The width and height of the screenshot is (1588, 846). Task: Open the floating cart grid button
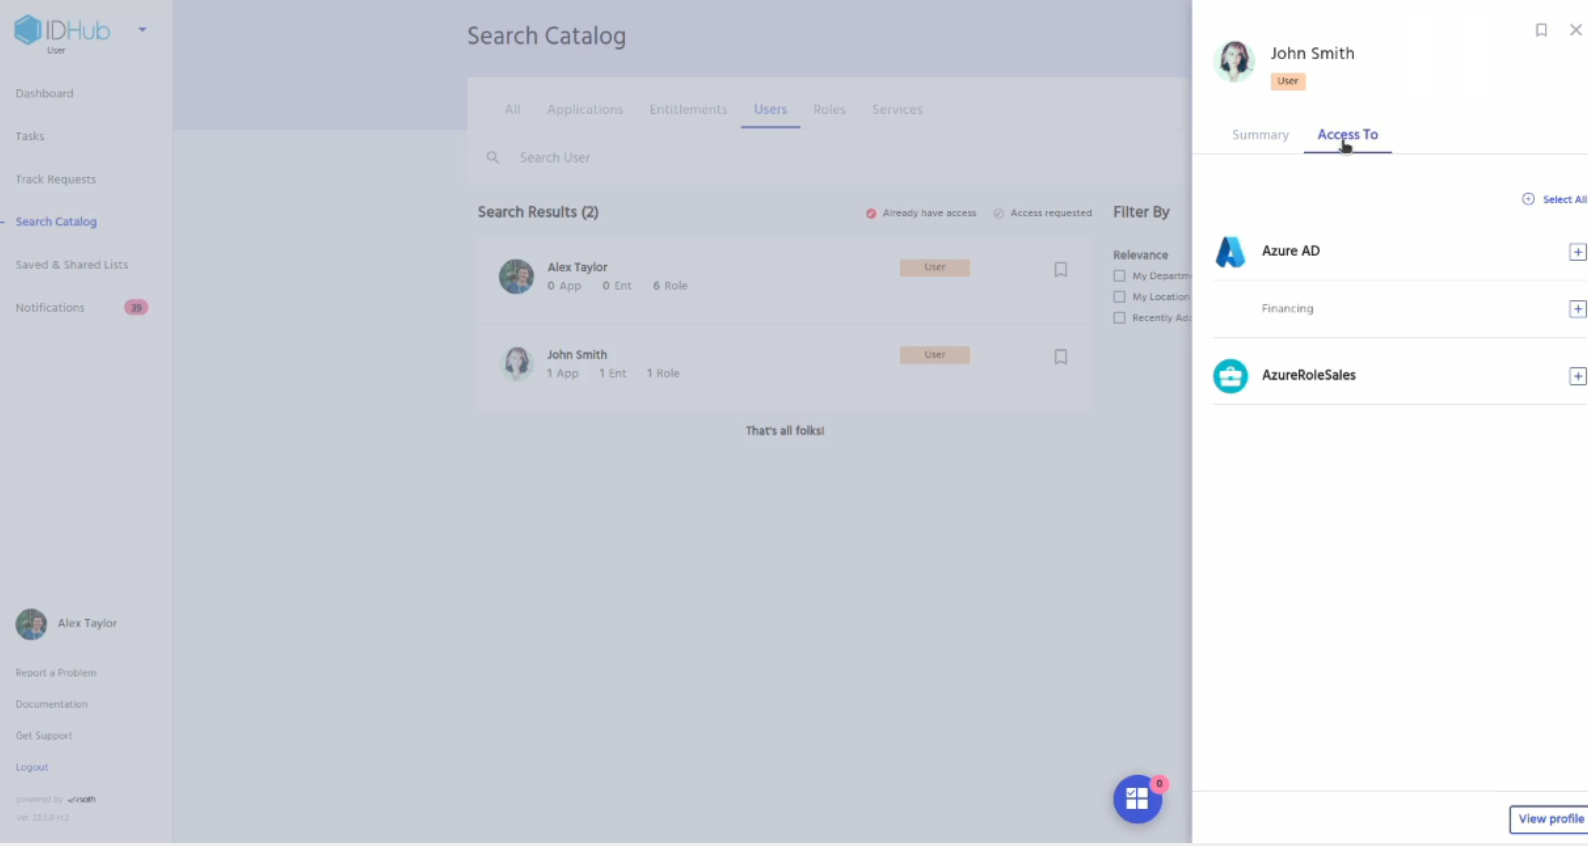click(1137, 799)
